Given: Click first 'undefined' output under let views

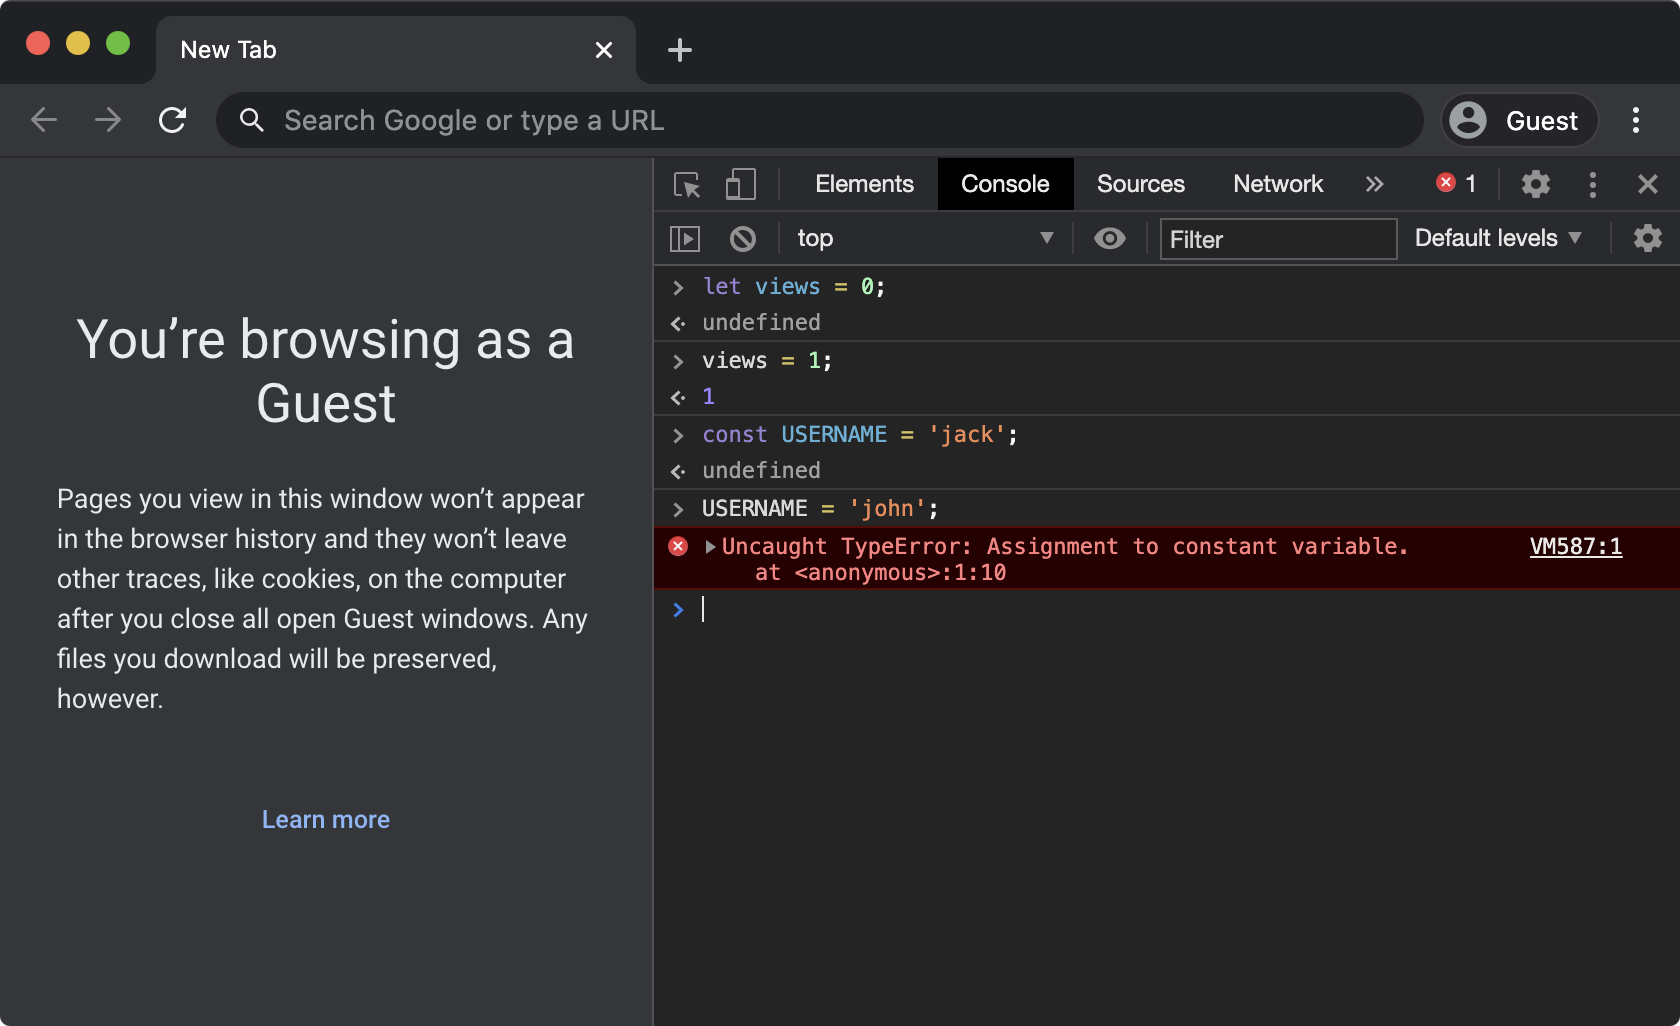Looking at the screenshot, I should [761, 323].
